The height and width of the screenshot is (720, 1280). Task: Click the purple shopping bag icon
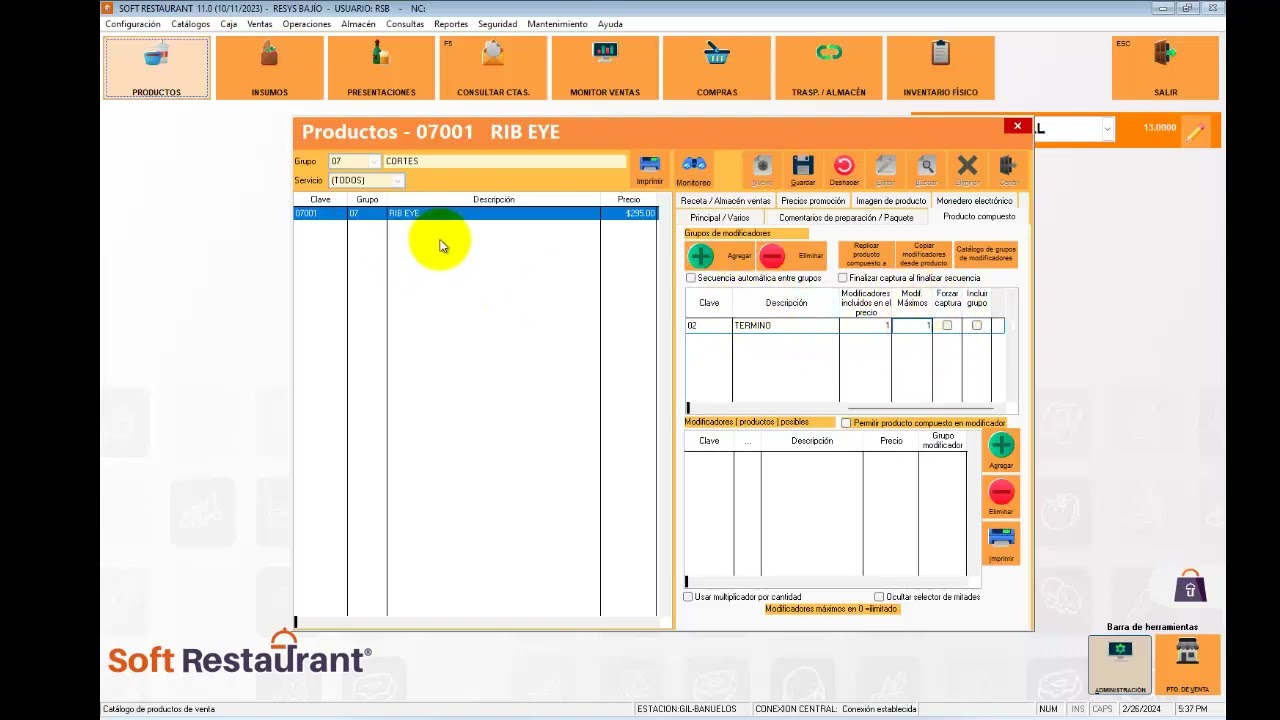pyautogui.click(x=1190, y=586)
